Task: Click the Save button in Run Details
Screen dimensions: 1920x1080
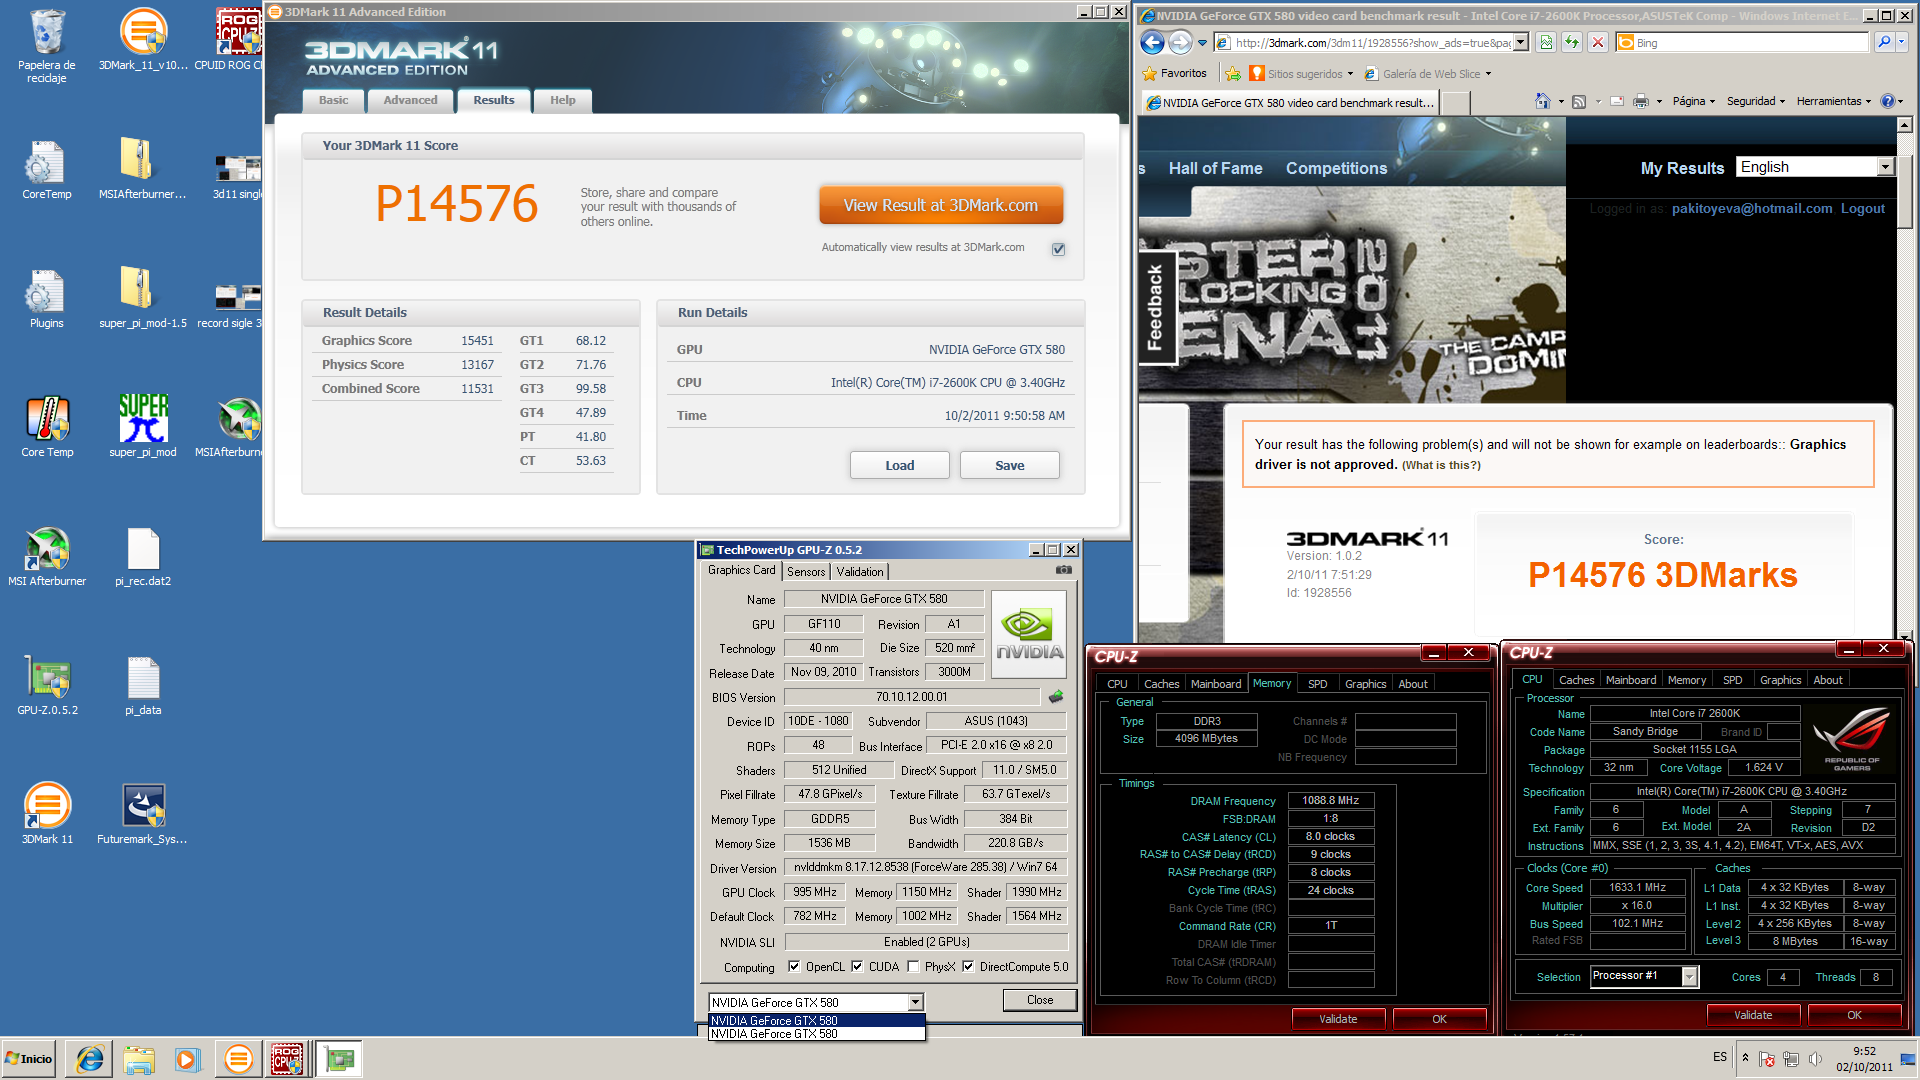Action: coord(1009,465)
